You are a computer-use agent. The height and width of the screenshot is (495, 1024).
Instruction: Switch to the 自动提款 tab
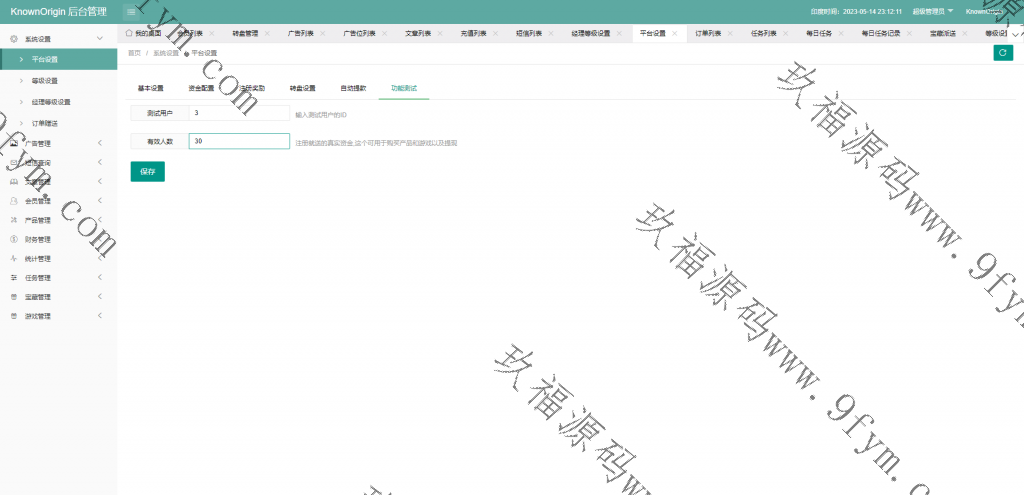click(x=353, y=88)
